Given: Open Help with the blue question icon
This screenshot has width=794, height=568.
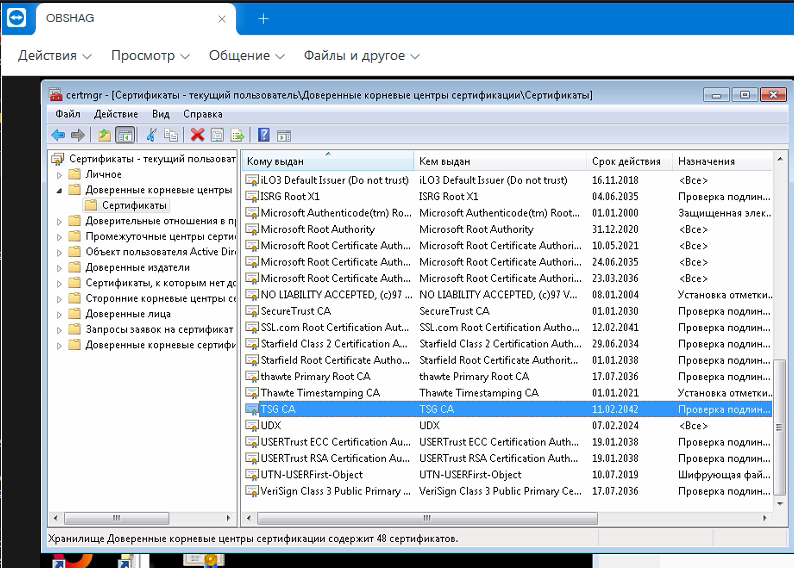Looking at the screenshot, I should (x=264, y=135).
